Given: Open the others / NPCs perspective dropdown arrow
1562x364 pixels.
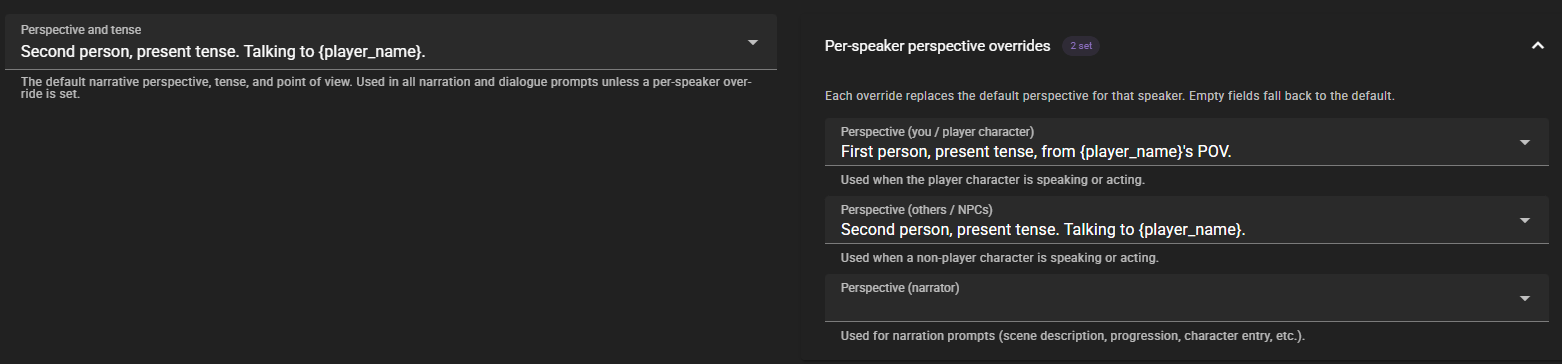Looking at the screenshot, I should tap(1525, 220).
